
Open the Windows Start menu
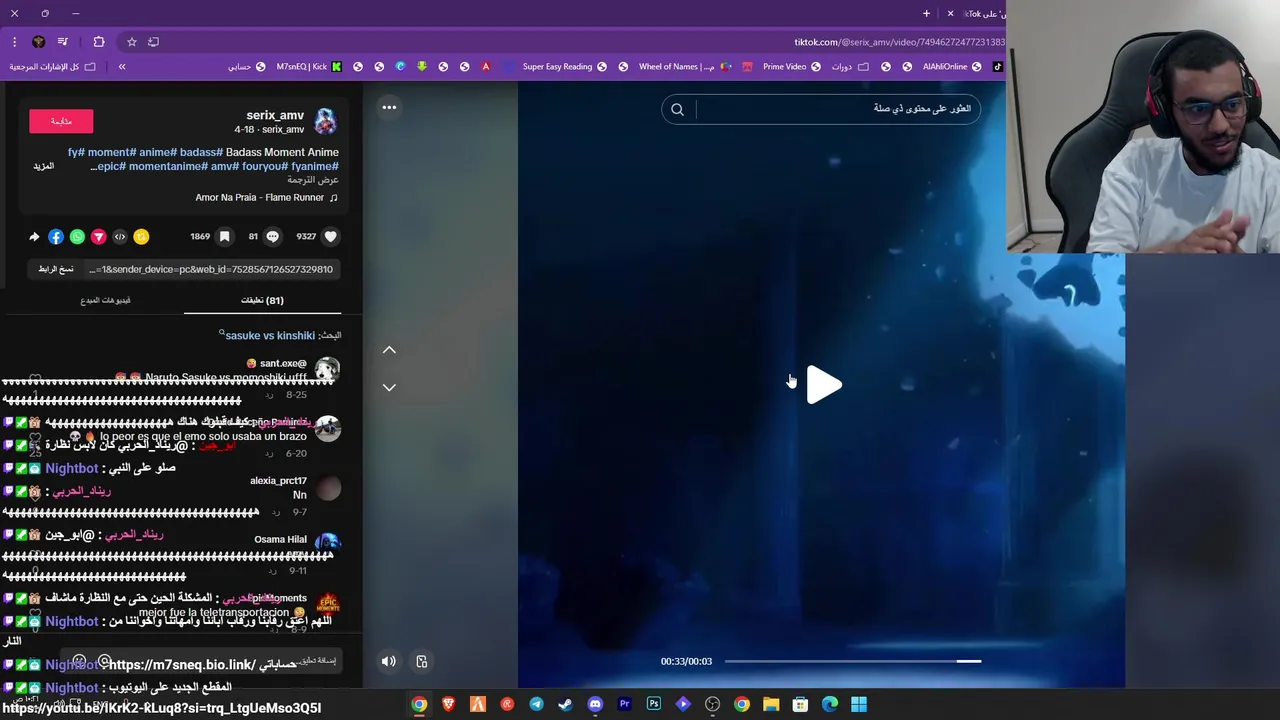tap(859, 704)
